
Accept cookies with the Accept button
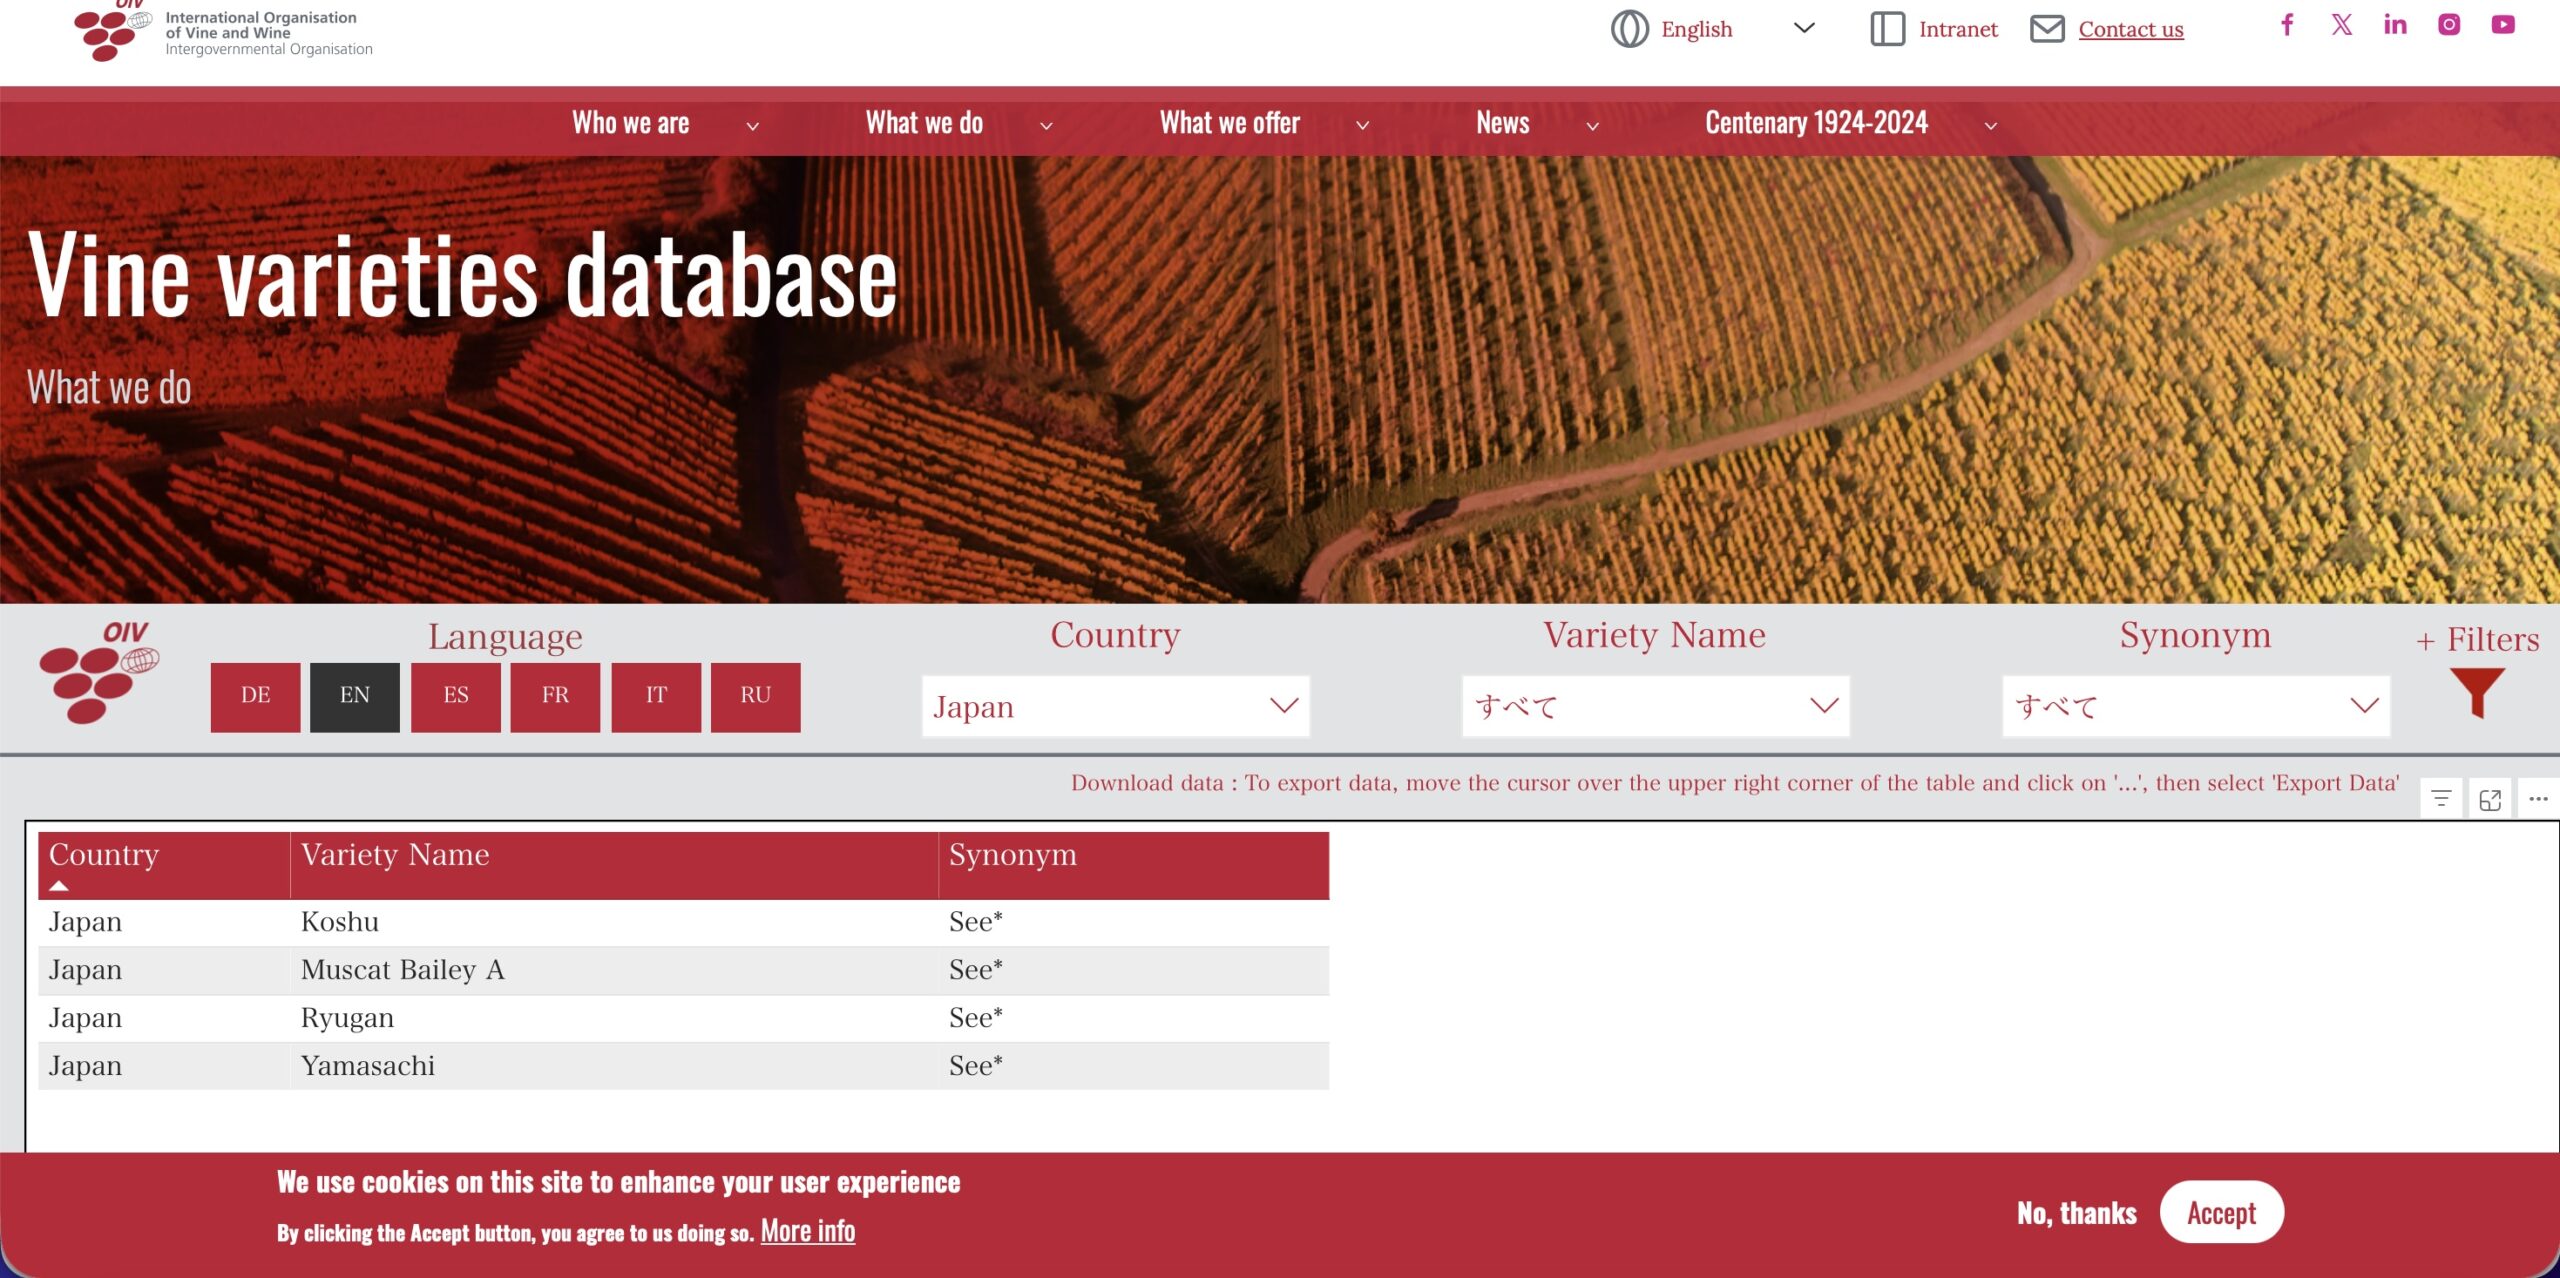pos(2221,1212)
